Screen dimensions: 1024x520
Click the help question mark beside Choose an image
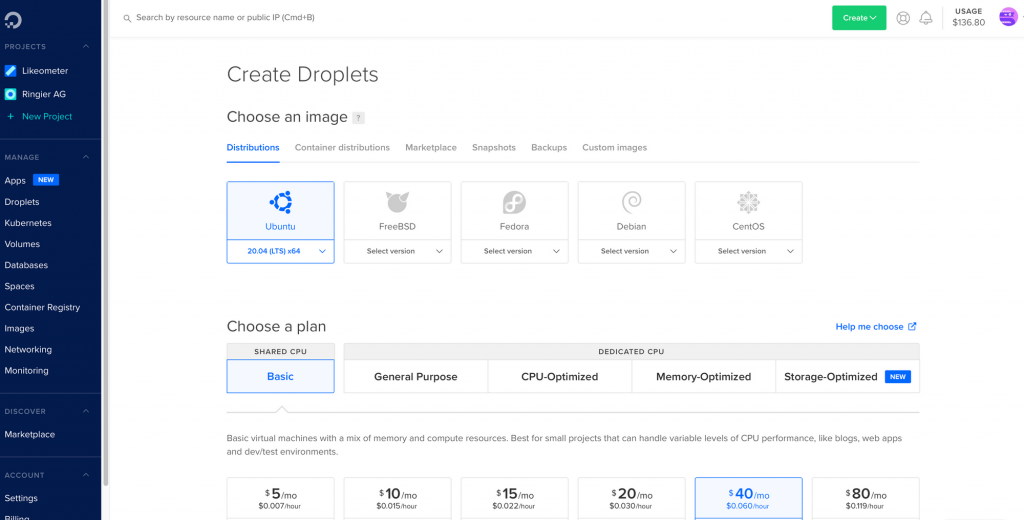pyautogui.click(x=358, y=118)
